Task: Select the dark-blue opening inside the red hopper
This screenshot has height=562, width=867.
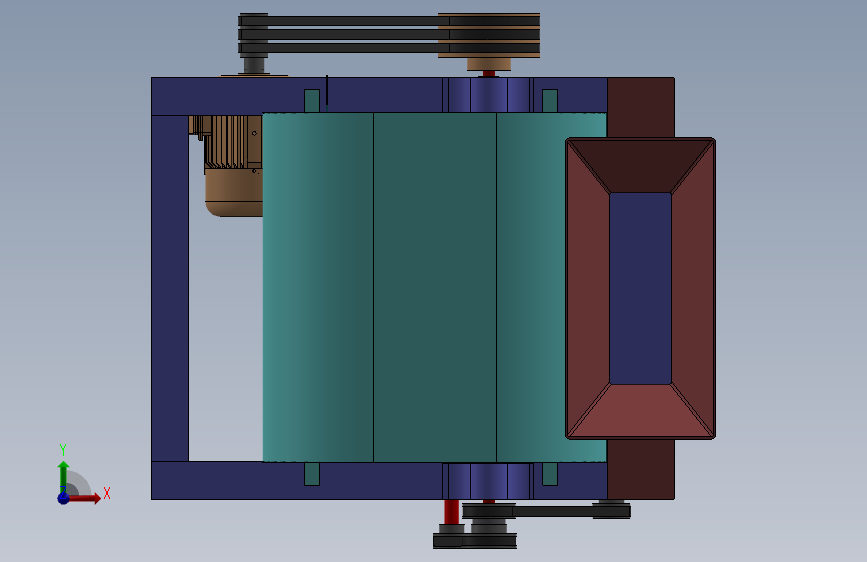Action: pyautogui.click(x=640, y=288)
